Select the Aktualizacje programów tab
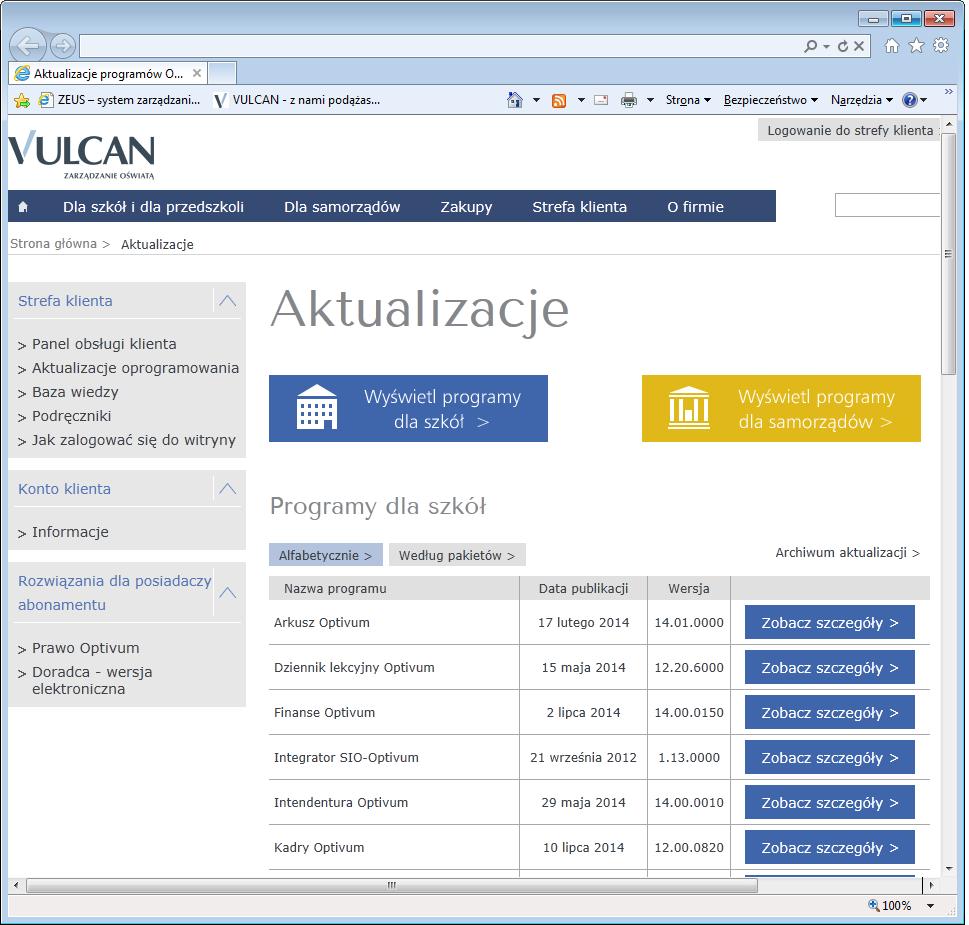The width and height of the screenshot is (969, 925). pyautogui.click(x=108, y=74)
